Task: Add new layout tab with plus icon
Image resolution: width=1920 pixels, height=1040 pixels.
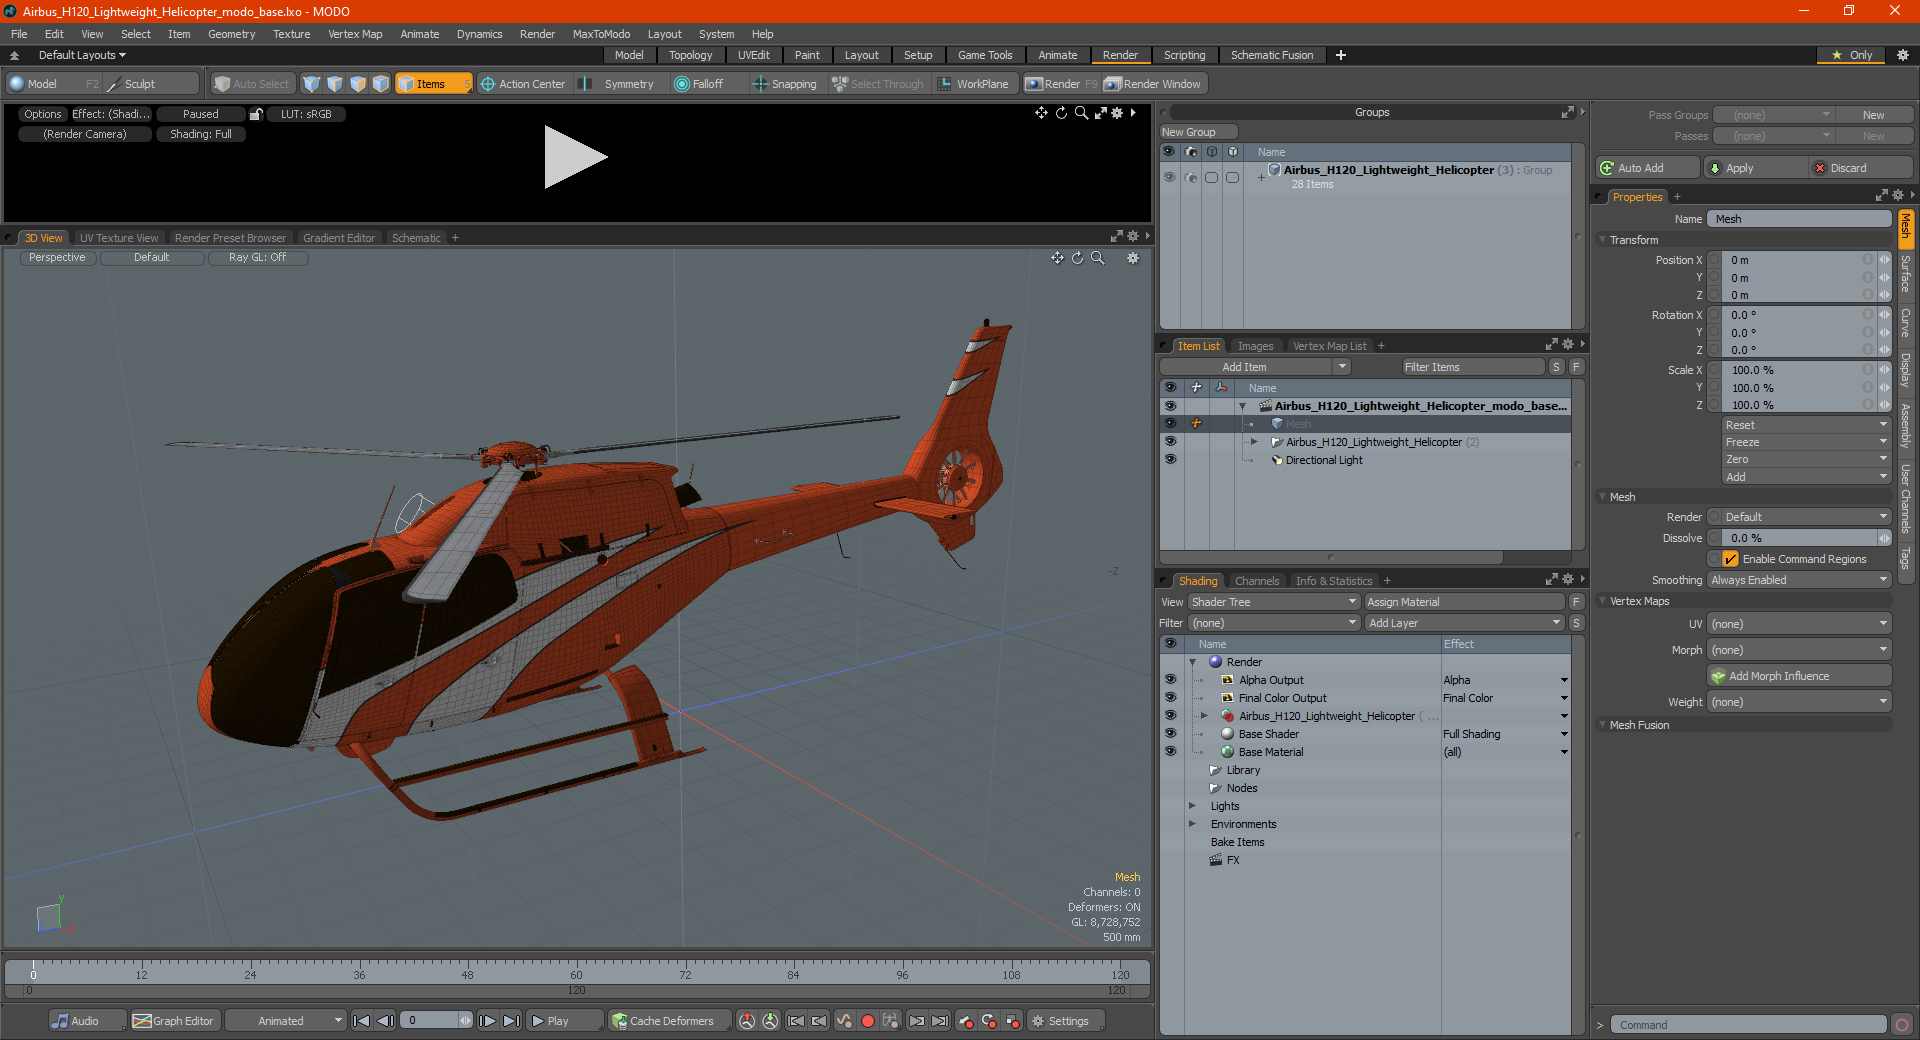Action: pos(1341,55)
